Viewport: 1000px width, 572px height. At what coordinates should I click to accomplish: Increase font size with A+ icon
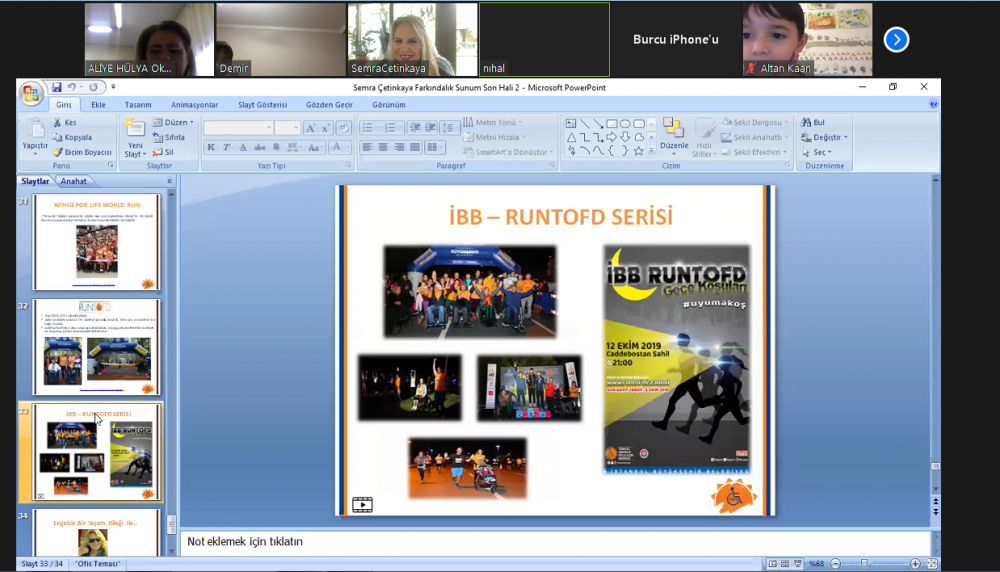[310, 128]
